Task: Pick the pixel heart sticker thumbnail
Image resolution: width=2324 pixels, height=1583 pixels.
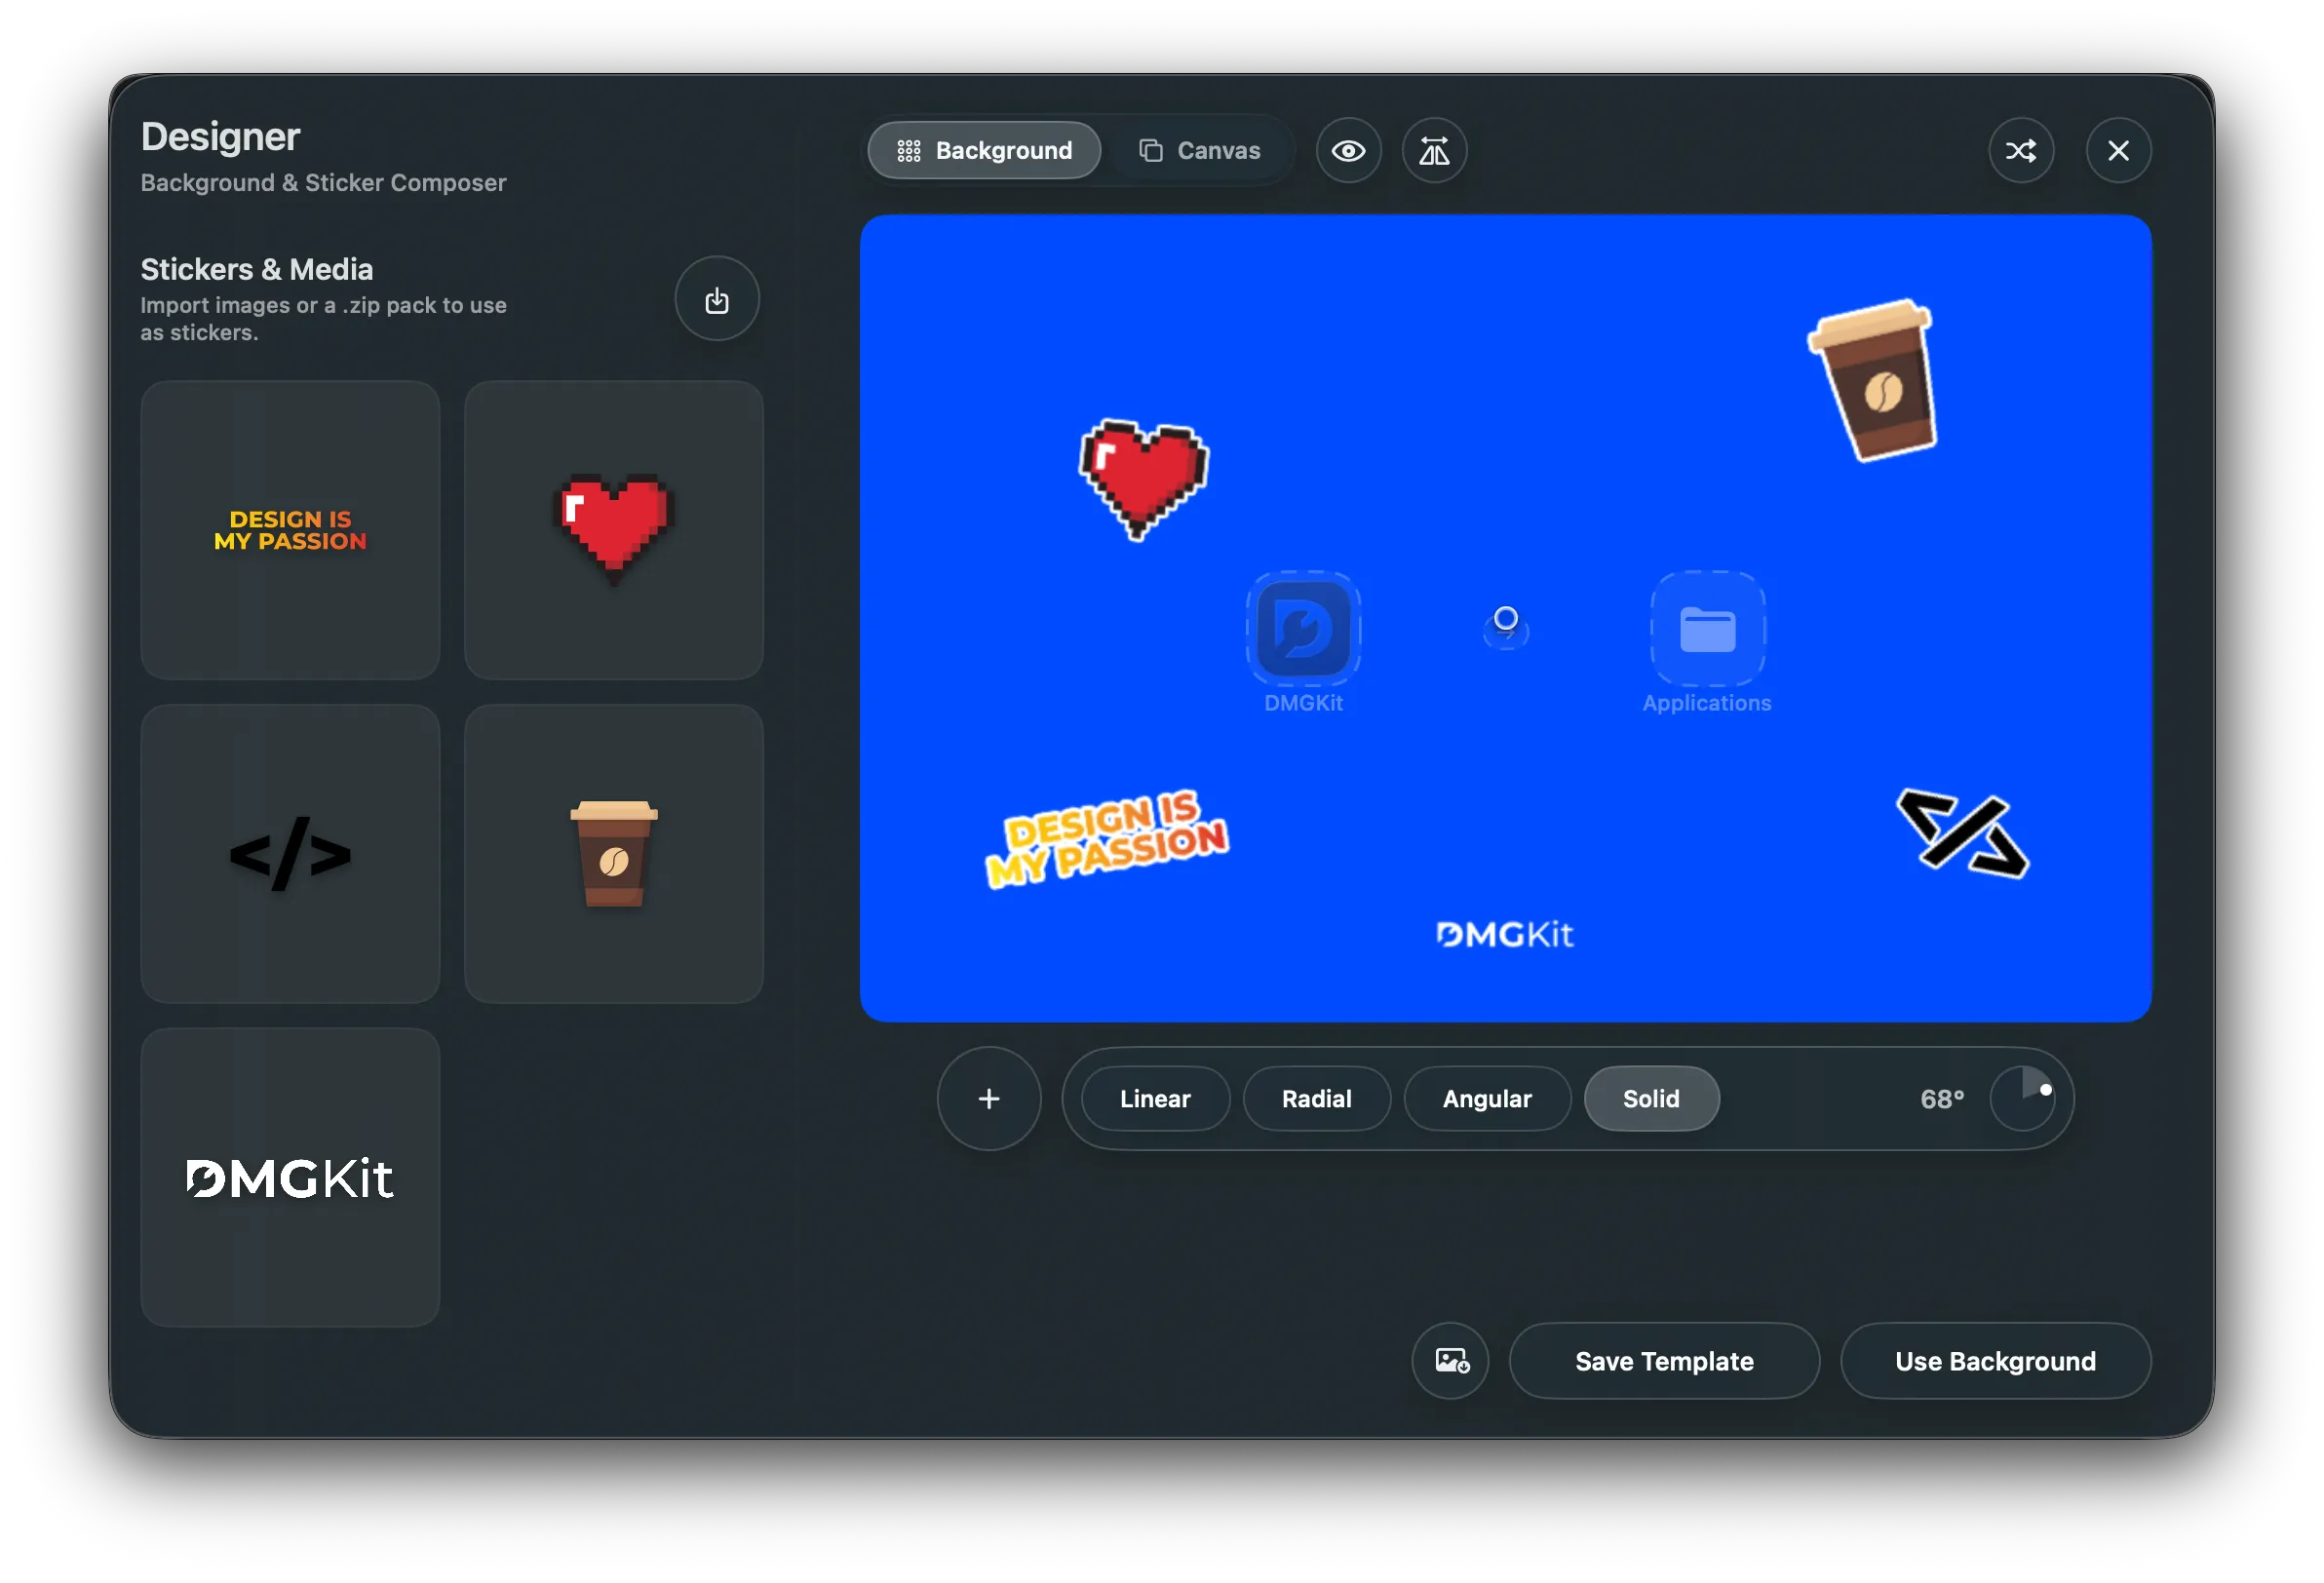Action: point(614,530)
